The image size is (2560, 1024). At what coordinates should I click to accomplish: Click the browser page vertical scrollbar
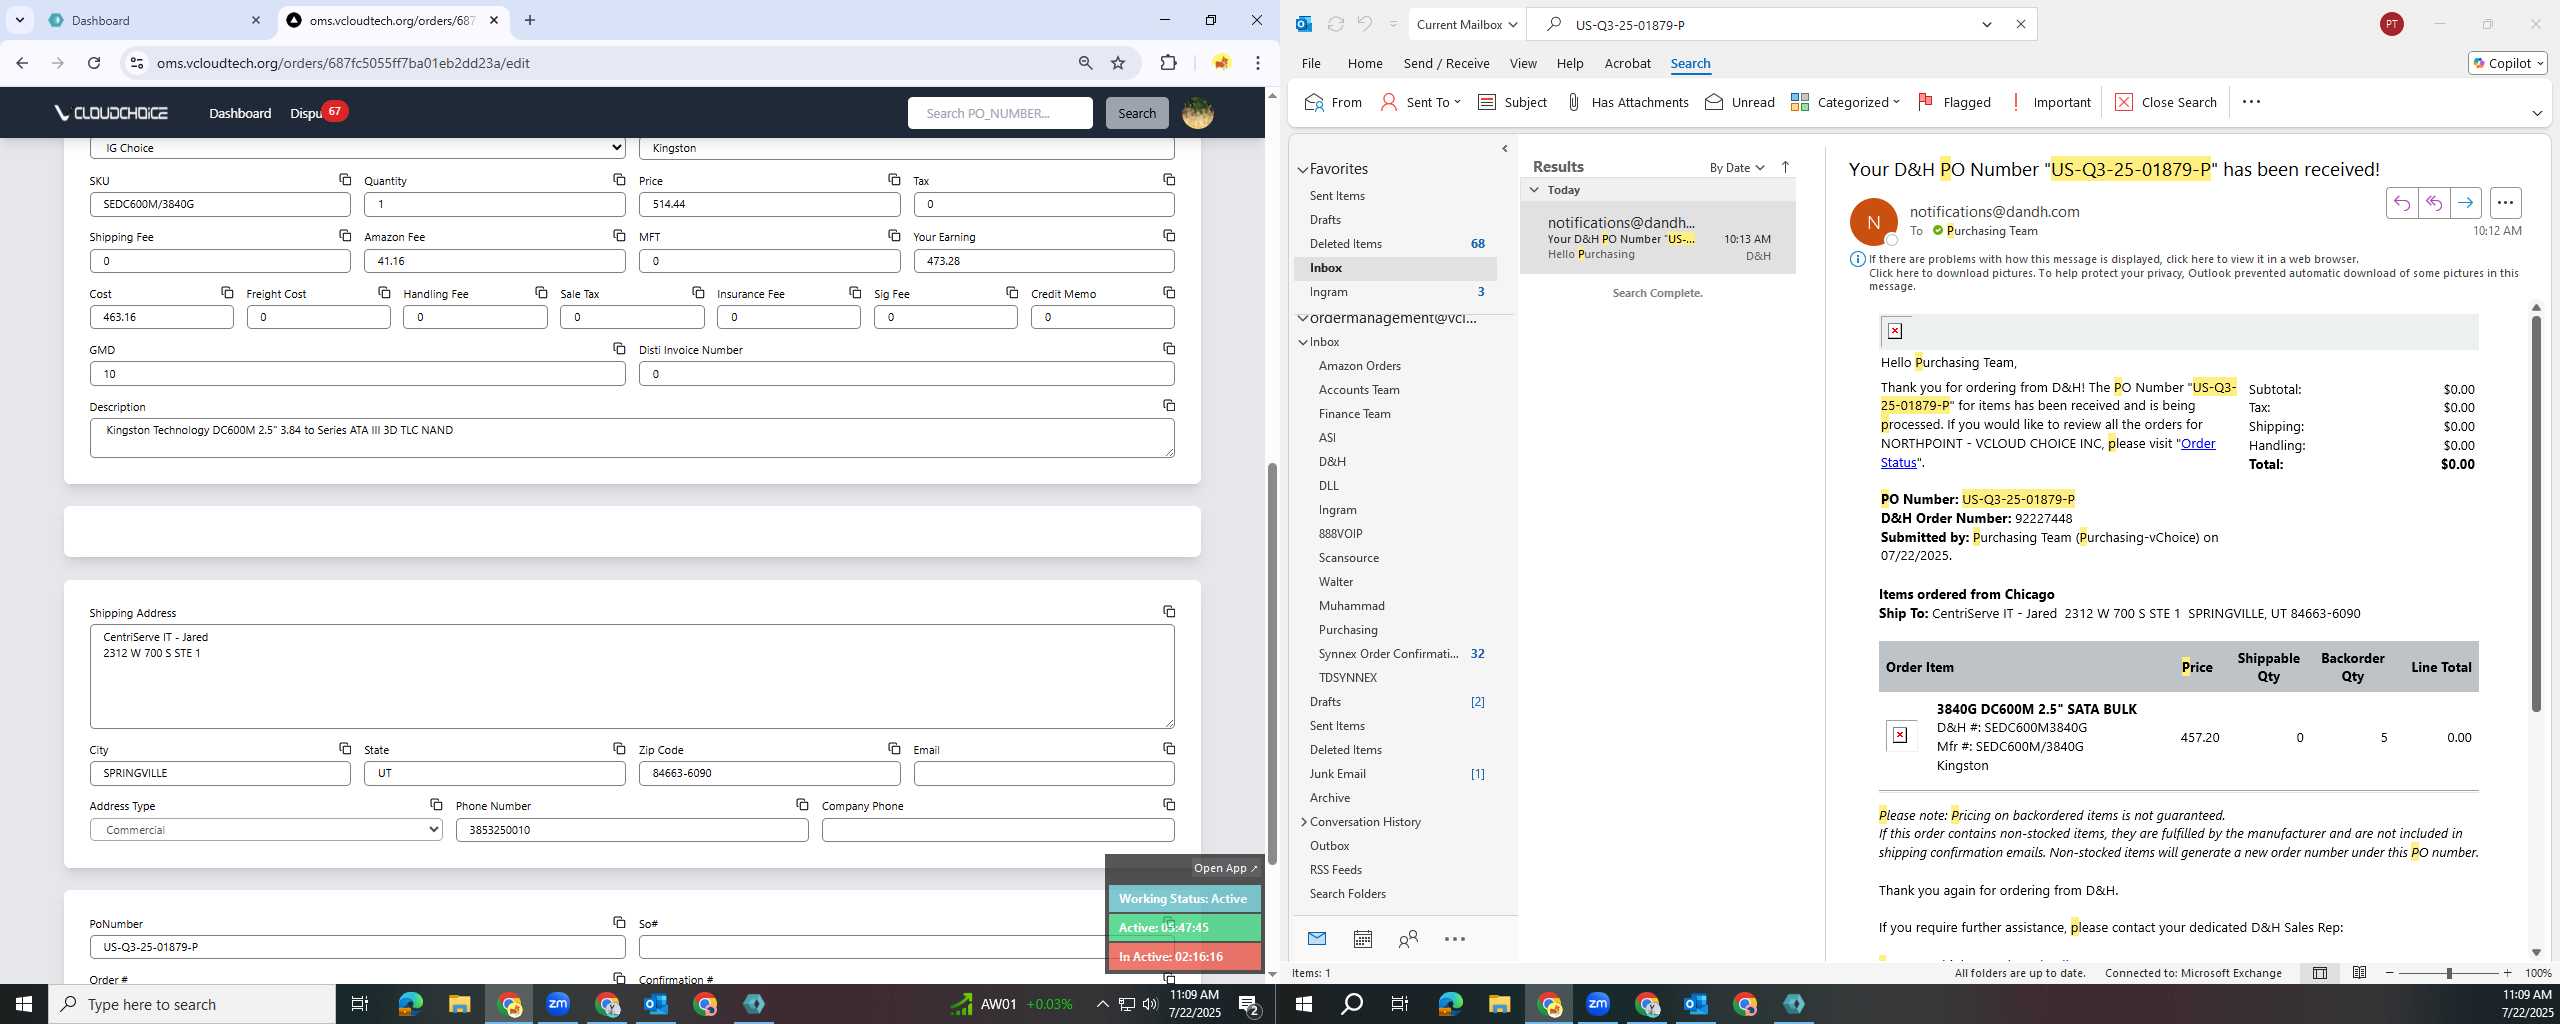[x=1272, y=662]
